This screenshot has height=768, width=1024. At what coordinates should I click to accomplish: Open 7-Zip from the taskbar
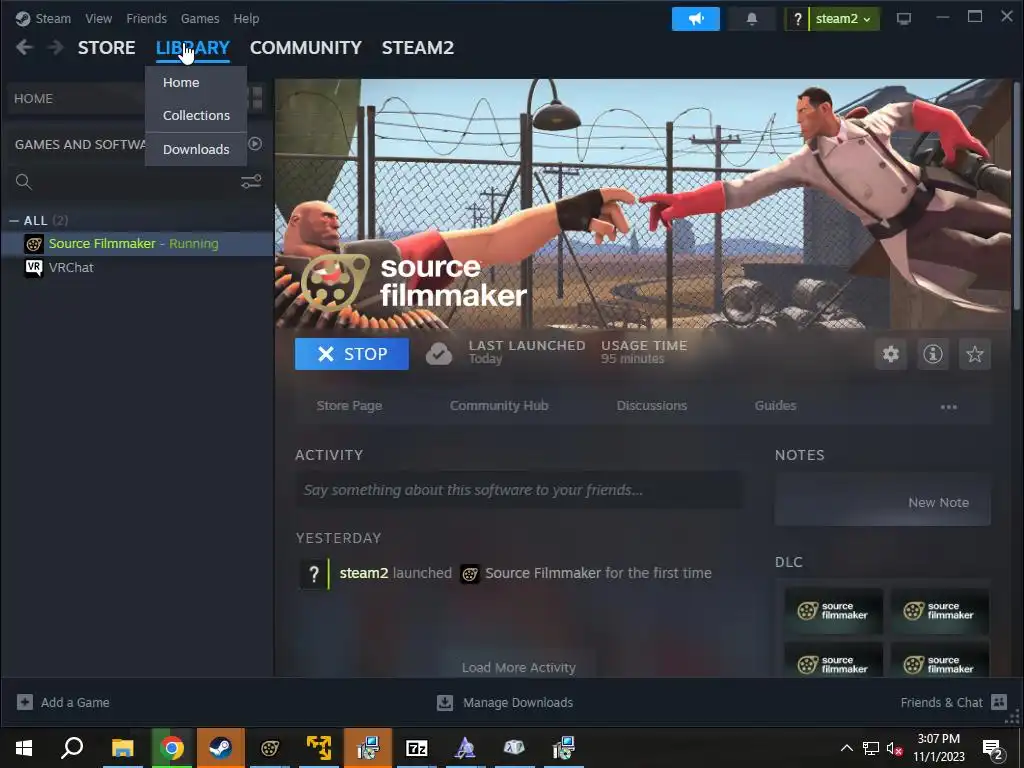pyautogui.click(x=416, y=747)
